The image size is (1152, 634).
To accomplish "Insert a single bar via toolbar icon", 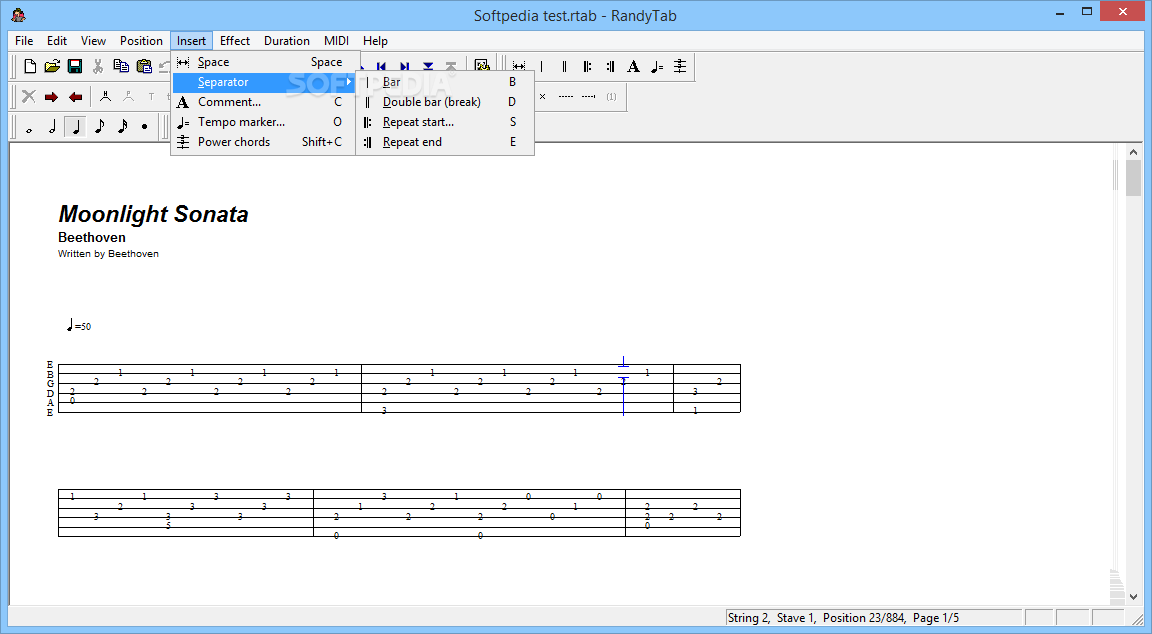I will click(x=541, y=66).
